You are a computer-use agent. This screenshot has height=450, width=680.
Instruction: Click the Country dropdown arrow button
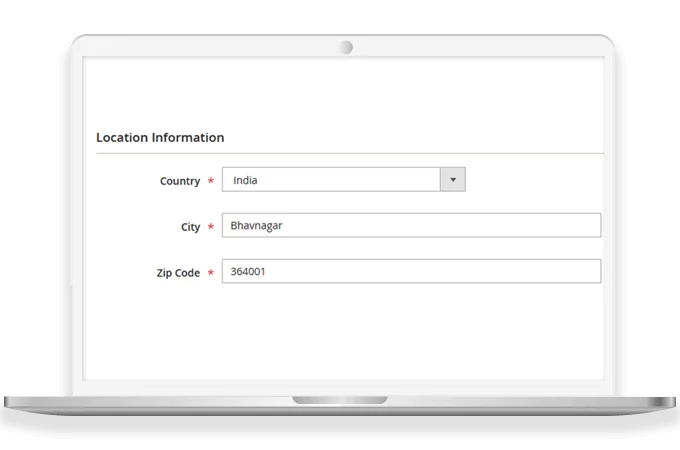click(x=453, y=179)
